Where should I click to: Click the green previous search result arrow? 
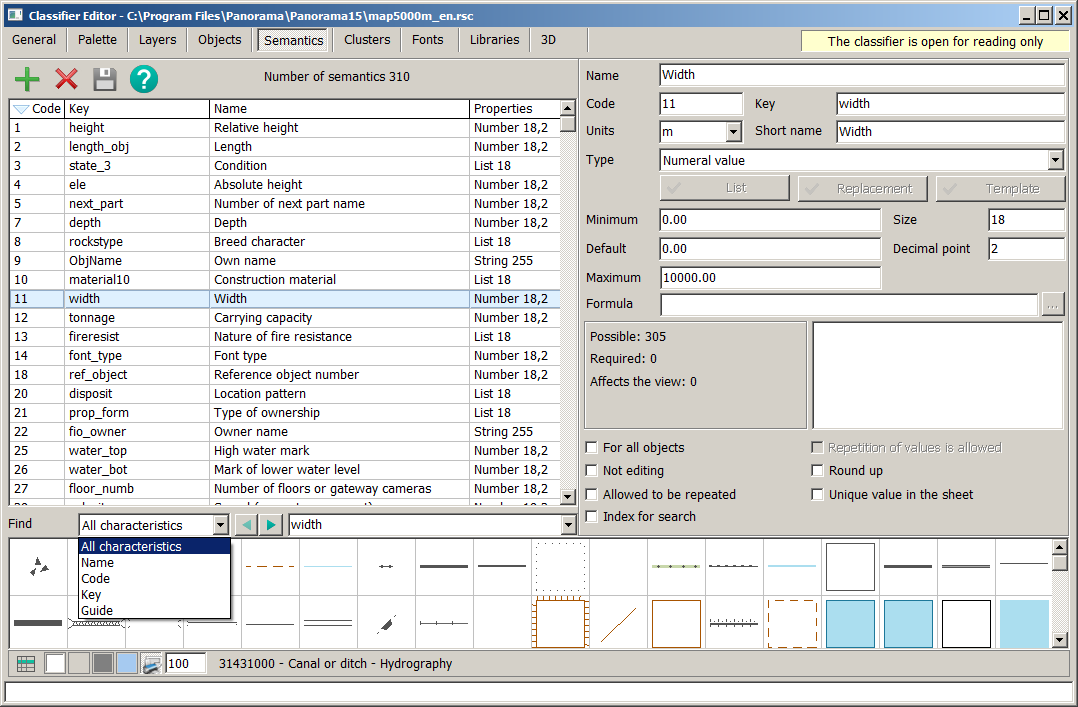pos(246,525)
